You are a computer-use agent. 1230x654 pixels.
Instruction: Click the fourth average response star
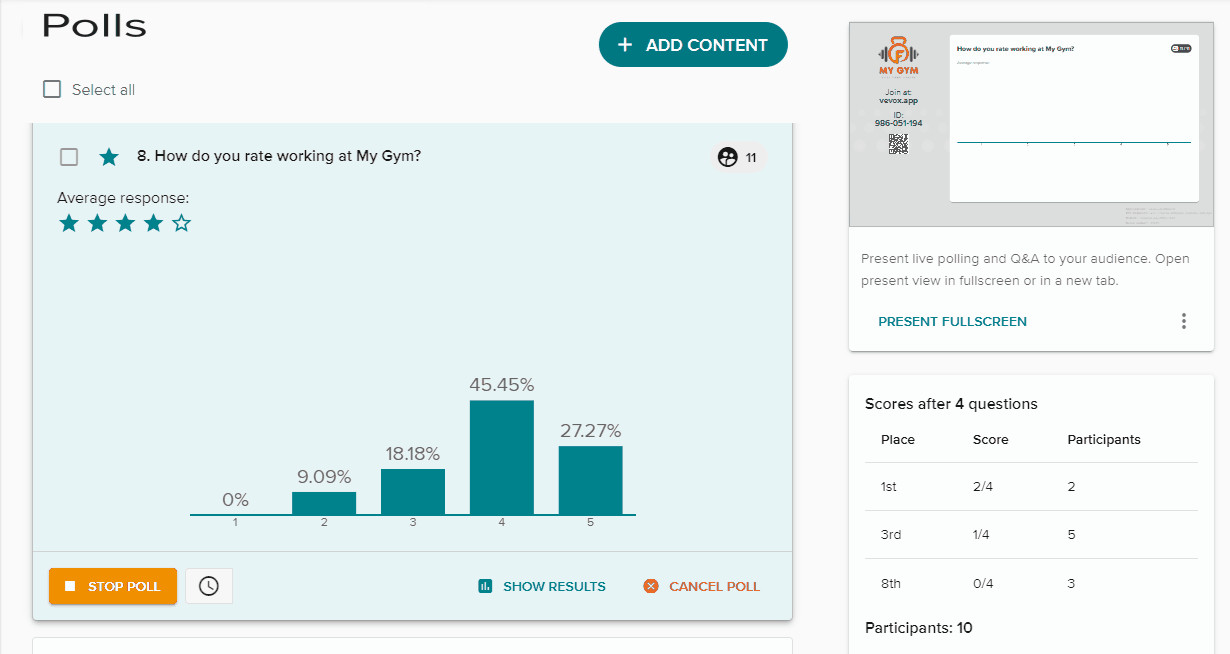coord(153,223)
